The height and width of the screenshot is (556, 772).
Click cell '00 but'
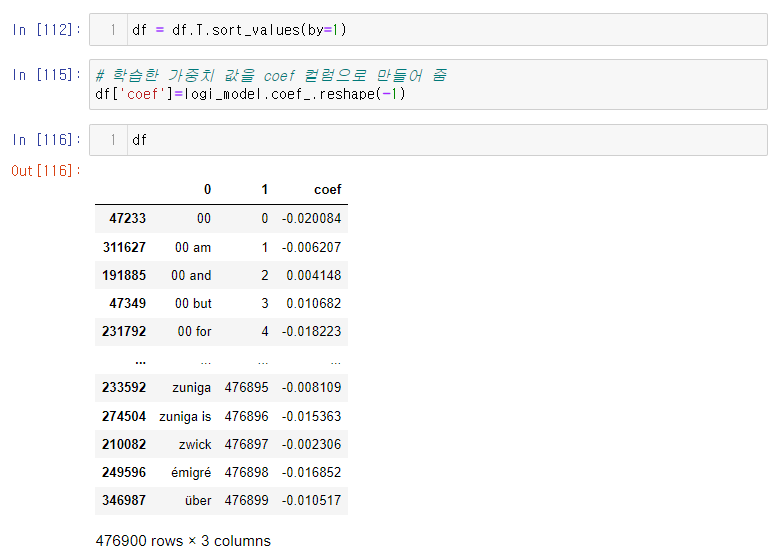(193, 303)
